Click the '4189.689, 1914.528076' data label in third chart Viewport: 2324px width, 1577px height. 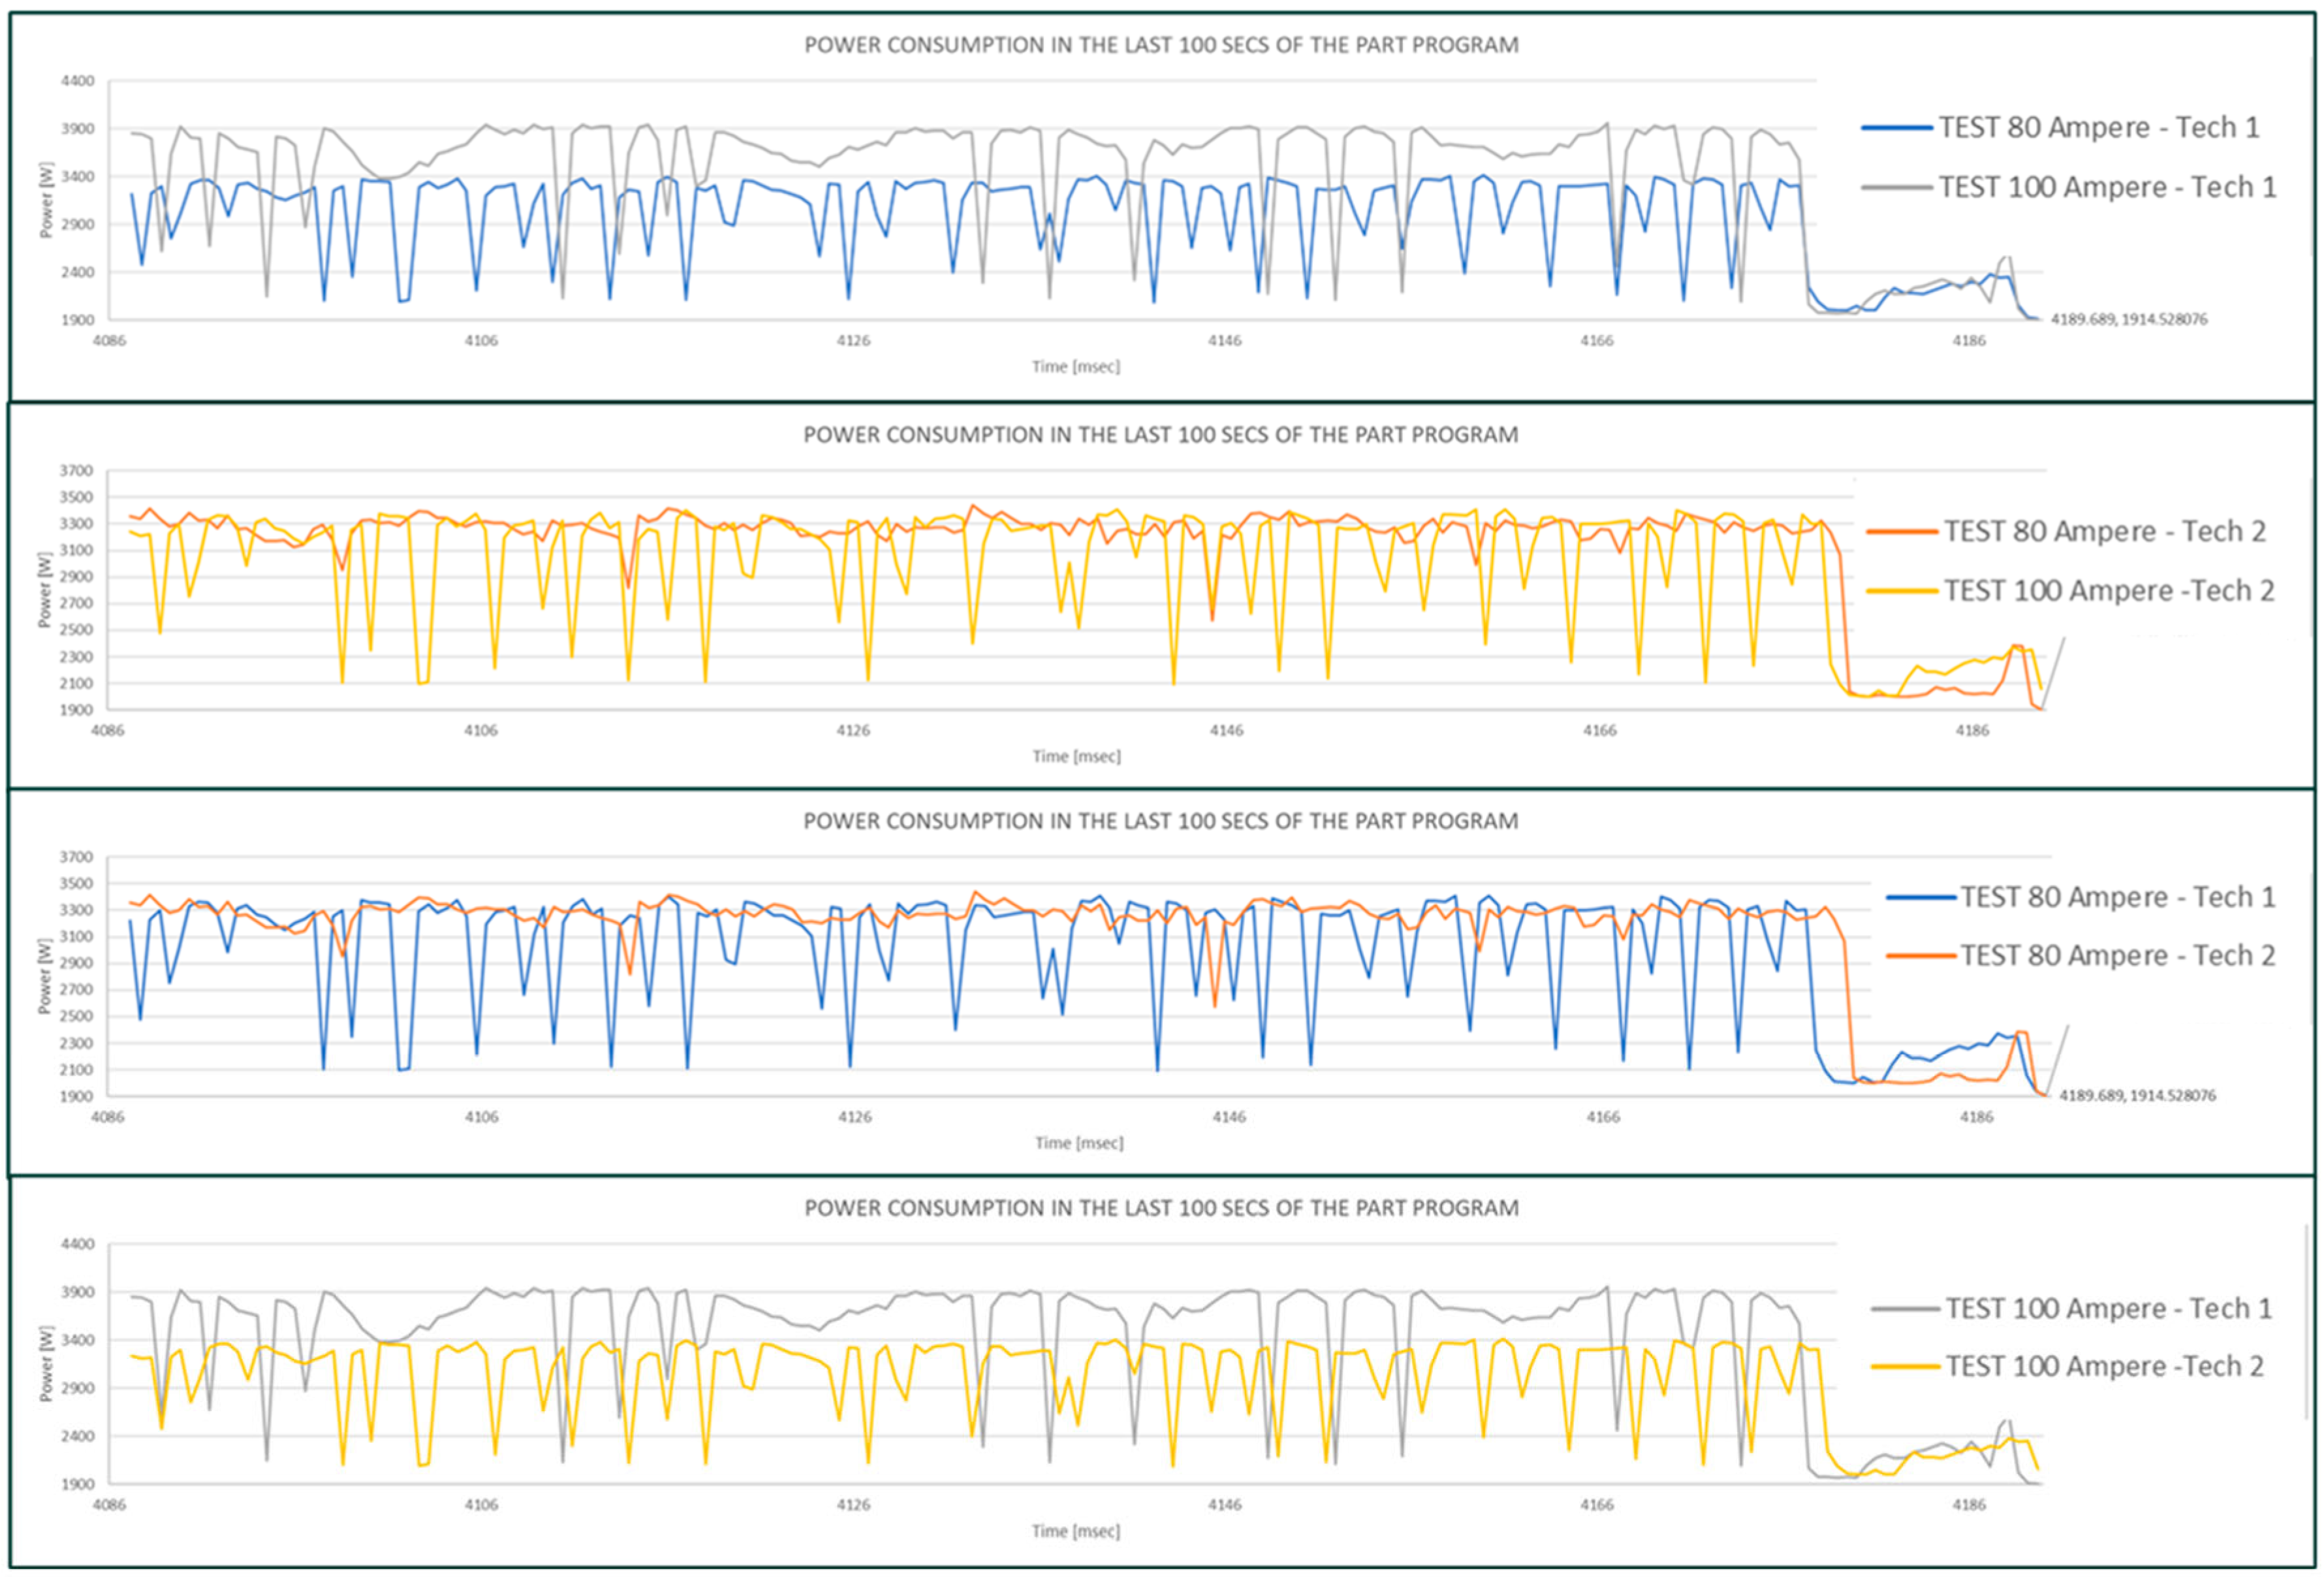(x=2137, y=1096)
